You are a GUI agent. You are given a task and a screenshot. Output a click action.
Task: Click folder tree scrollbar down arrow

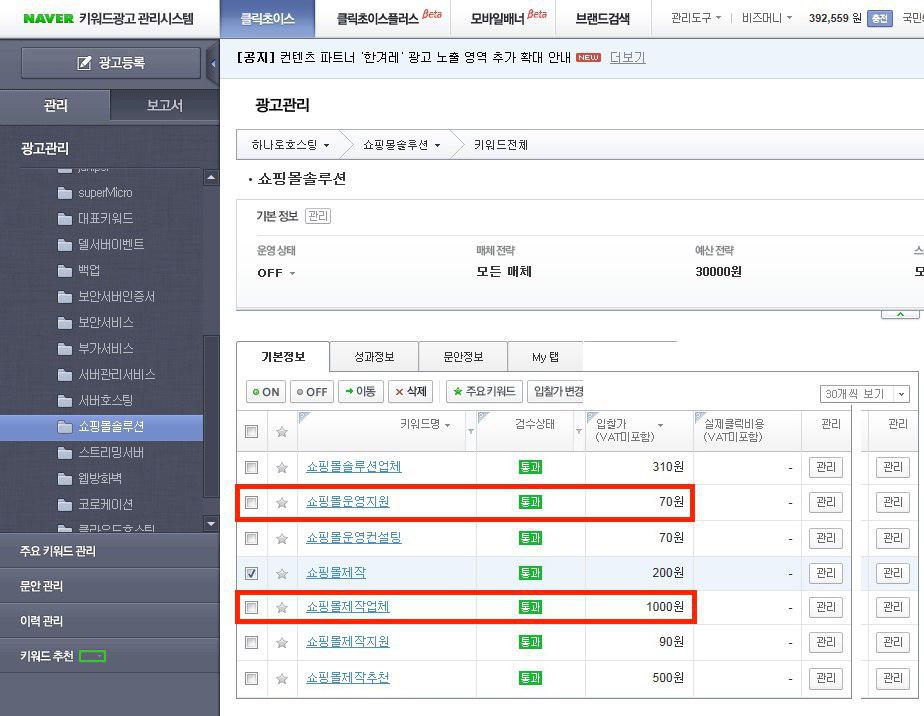[x=211, y=523]
